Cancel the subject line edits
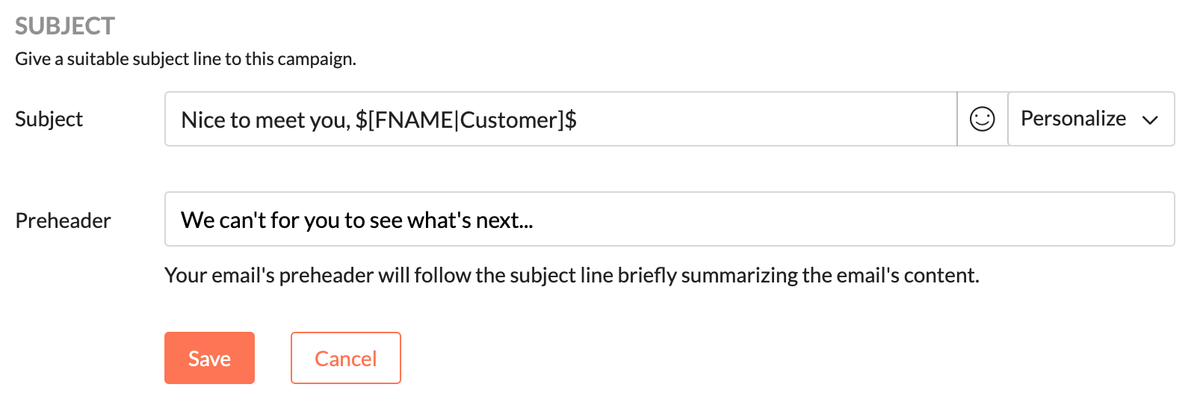Image resolution: width=1200 pixels, height=411 pixels. (345, 358)
